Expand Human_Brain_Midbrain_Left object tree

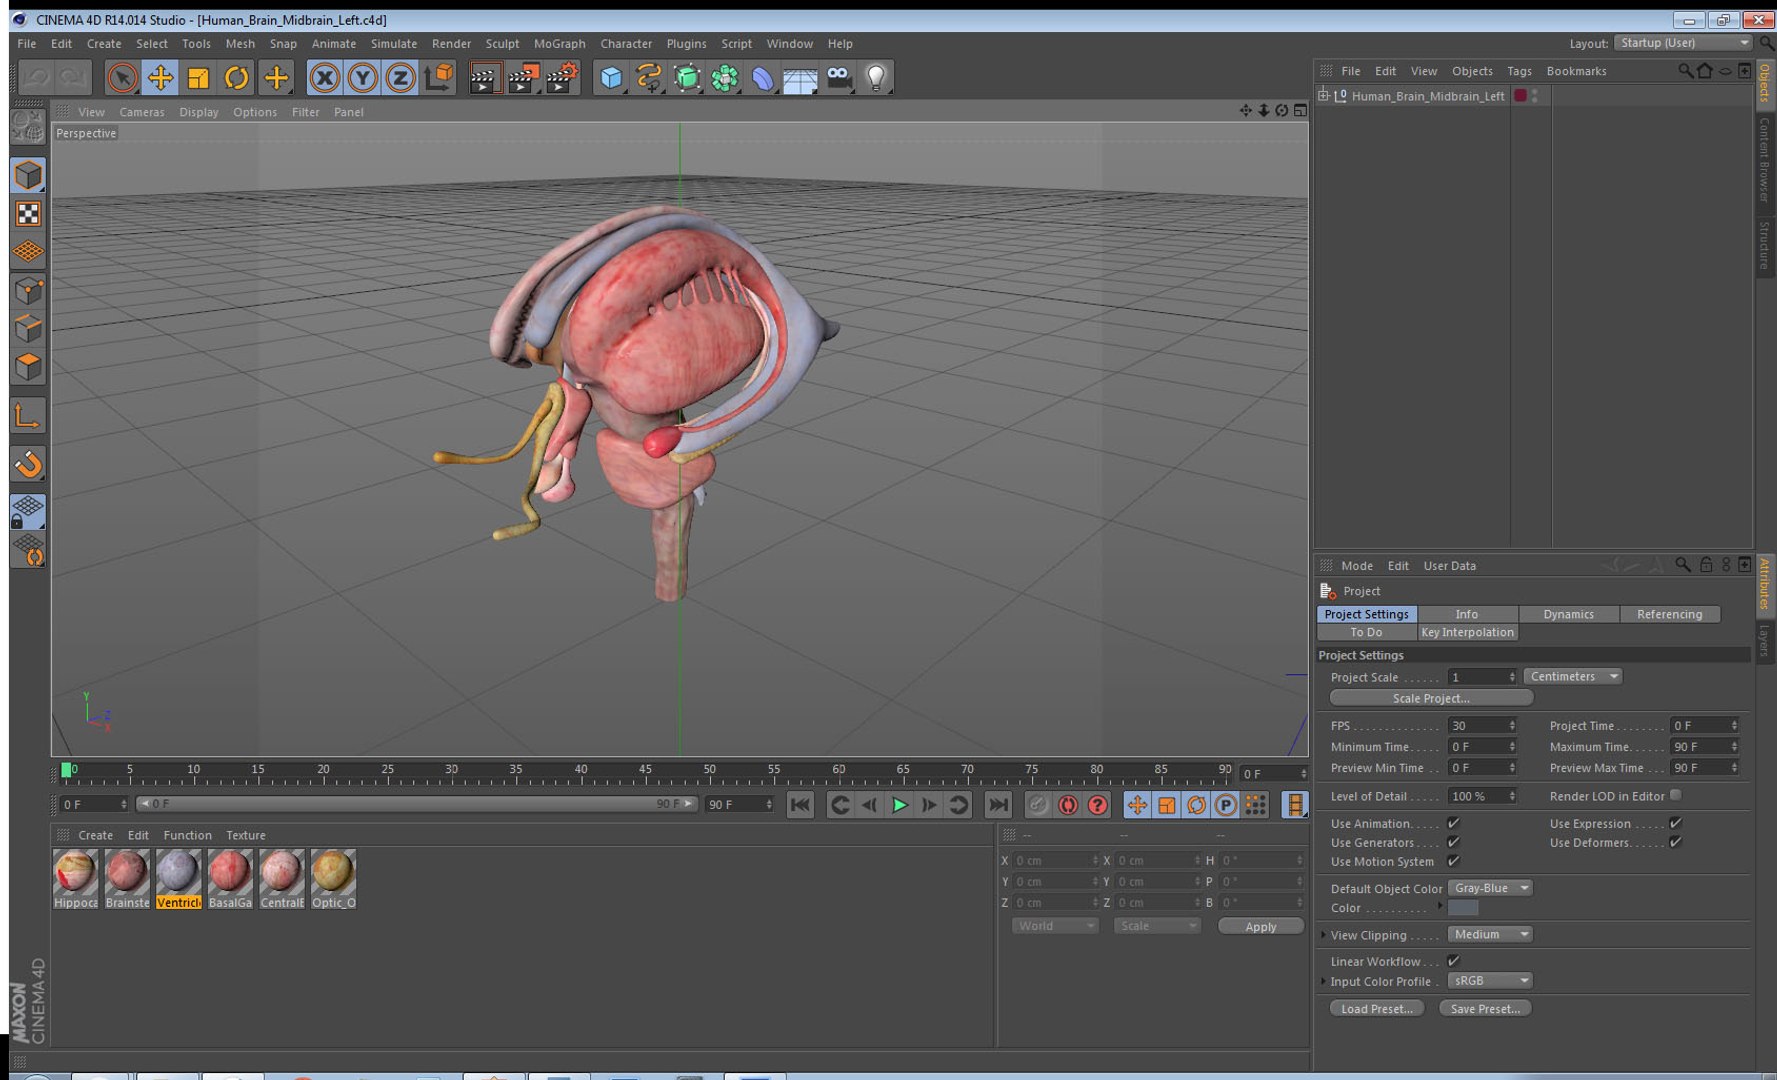[x=1323, y=95]
